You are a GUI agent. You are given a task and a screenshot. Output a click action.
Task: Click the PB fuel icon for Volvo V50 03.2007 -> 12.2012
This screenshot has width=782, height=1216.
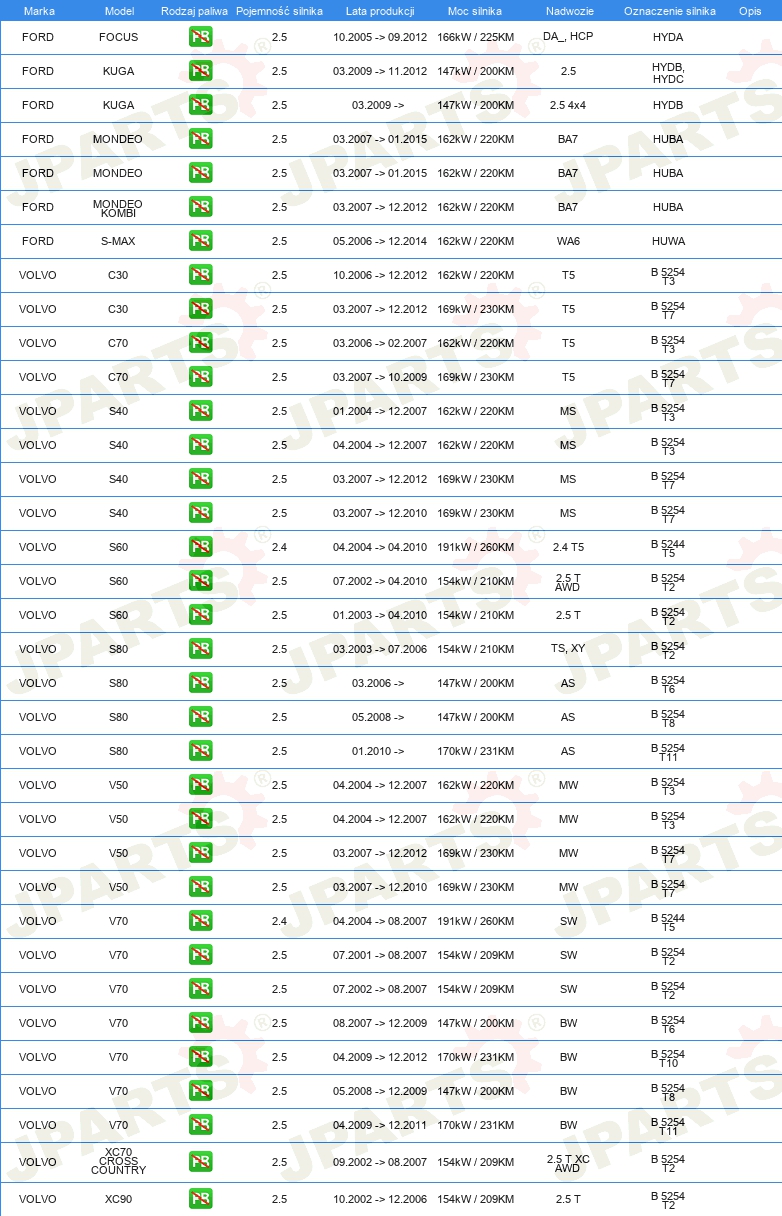point(200,853)
